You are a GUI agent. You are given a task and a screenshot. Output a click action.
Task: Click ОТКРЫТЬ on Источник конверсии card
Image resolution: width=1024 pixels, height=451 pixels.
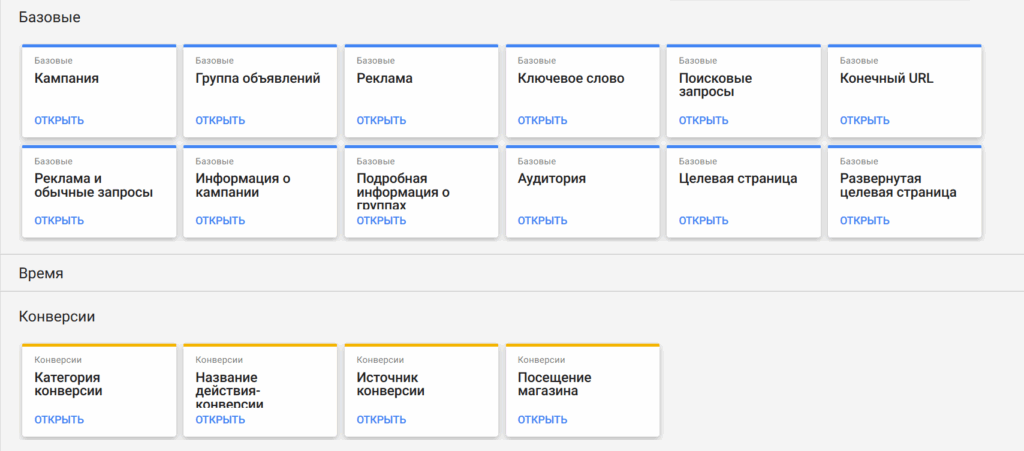[381, 420]
